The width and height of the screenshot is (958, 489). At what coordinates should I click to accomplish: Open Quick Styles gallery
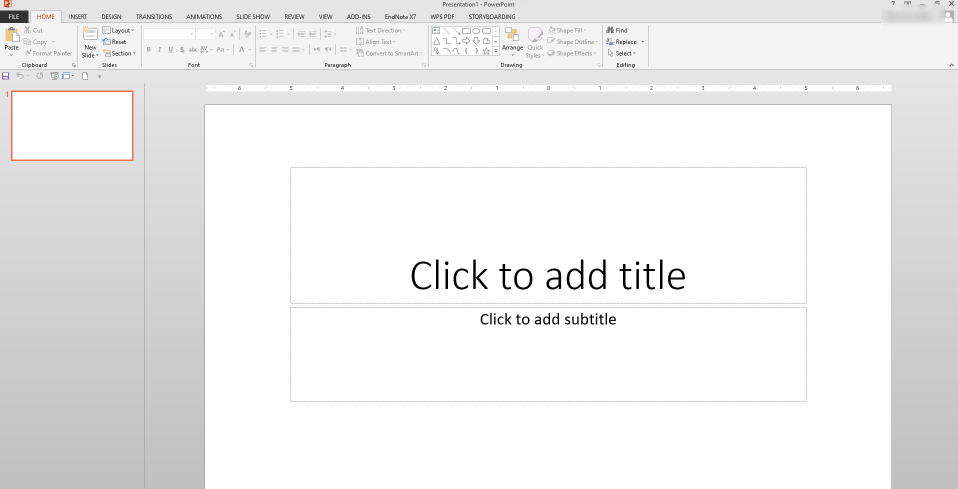535,42
